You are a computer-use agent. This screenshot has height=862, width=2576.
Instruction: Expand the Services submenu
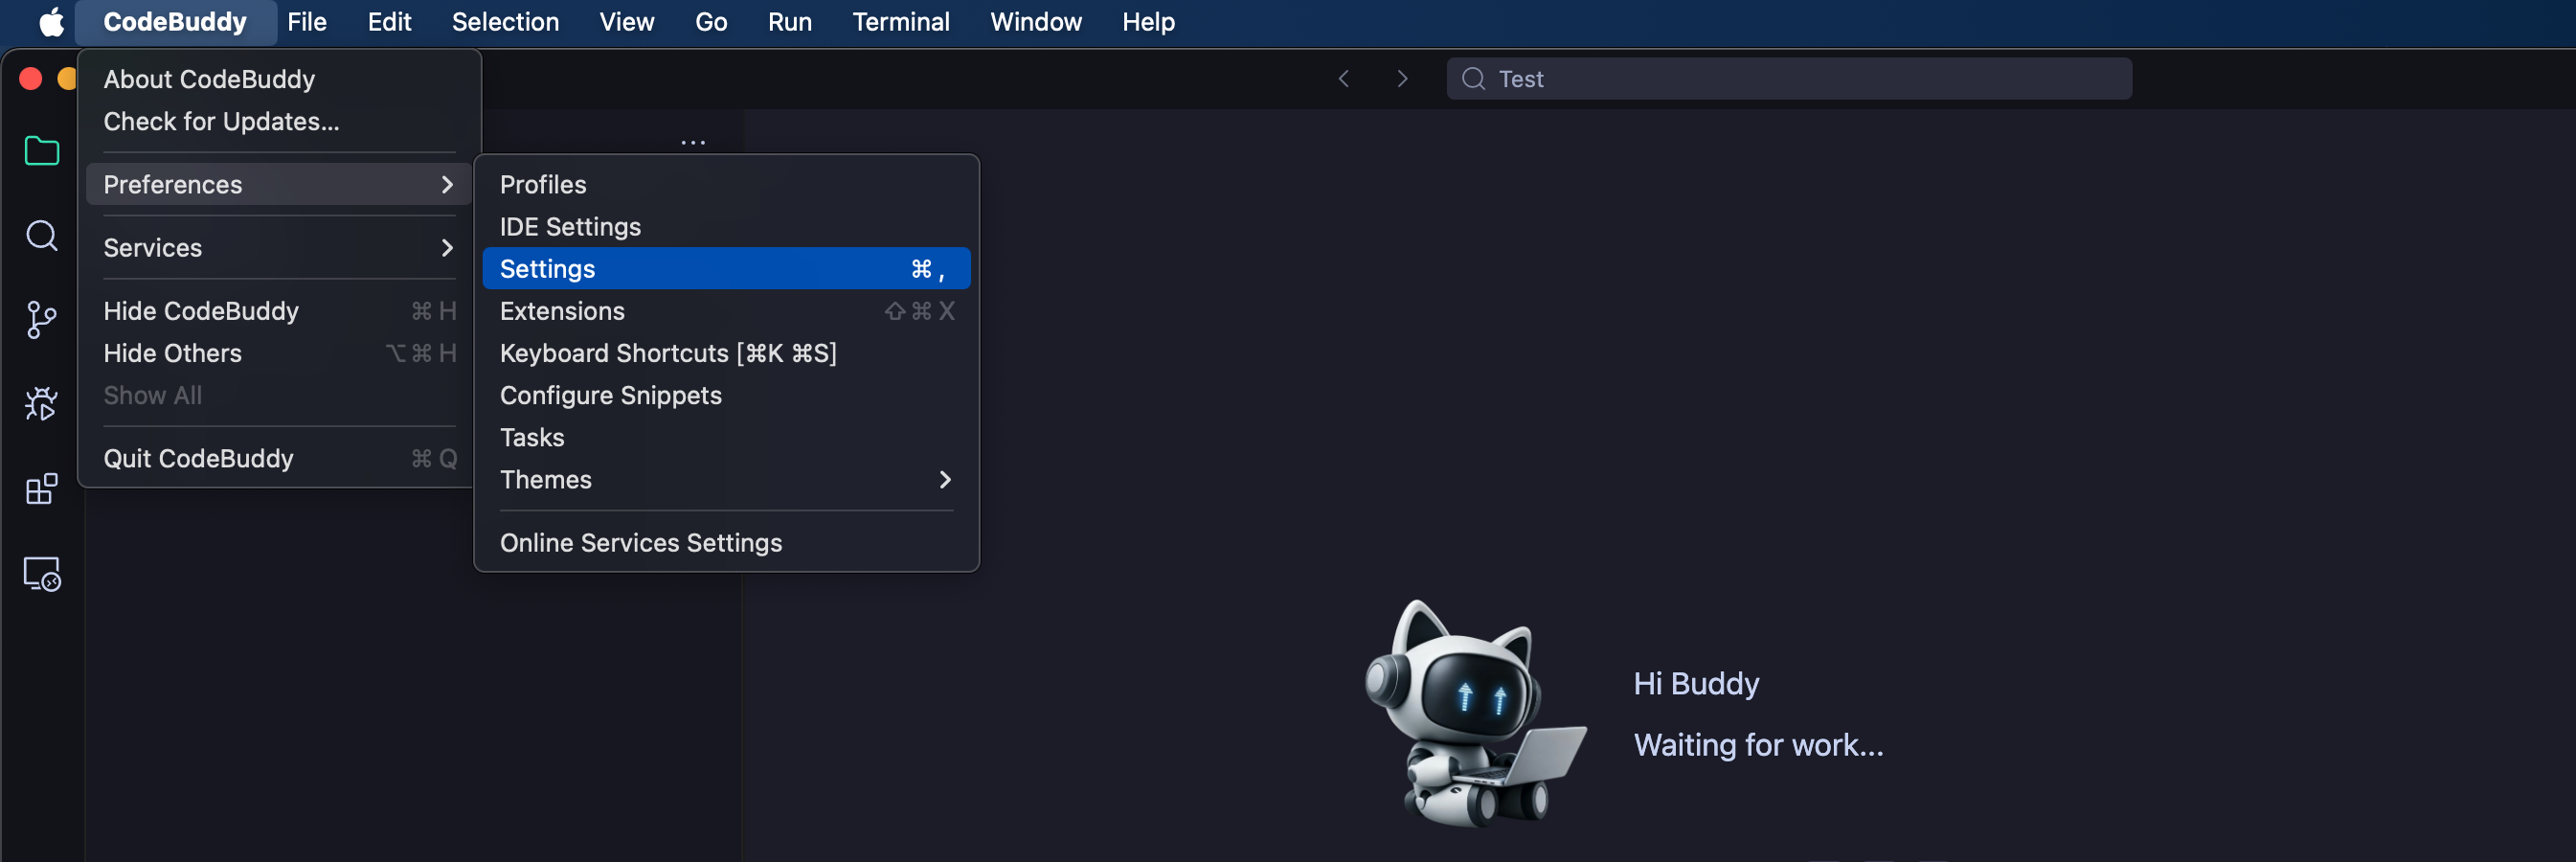278,248
